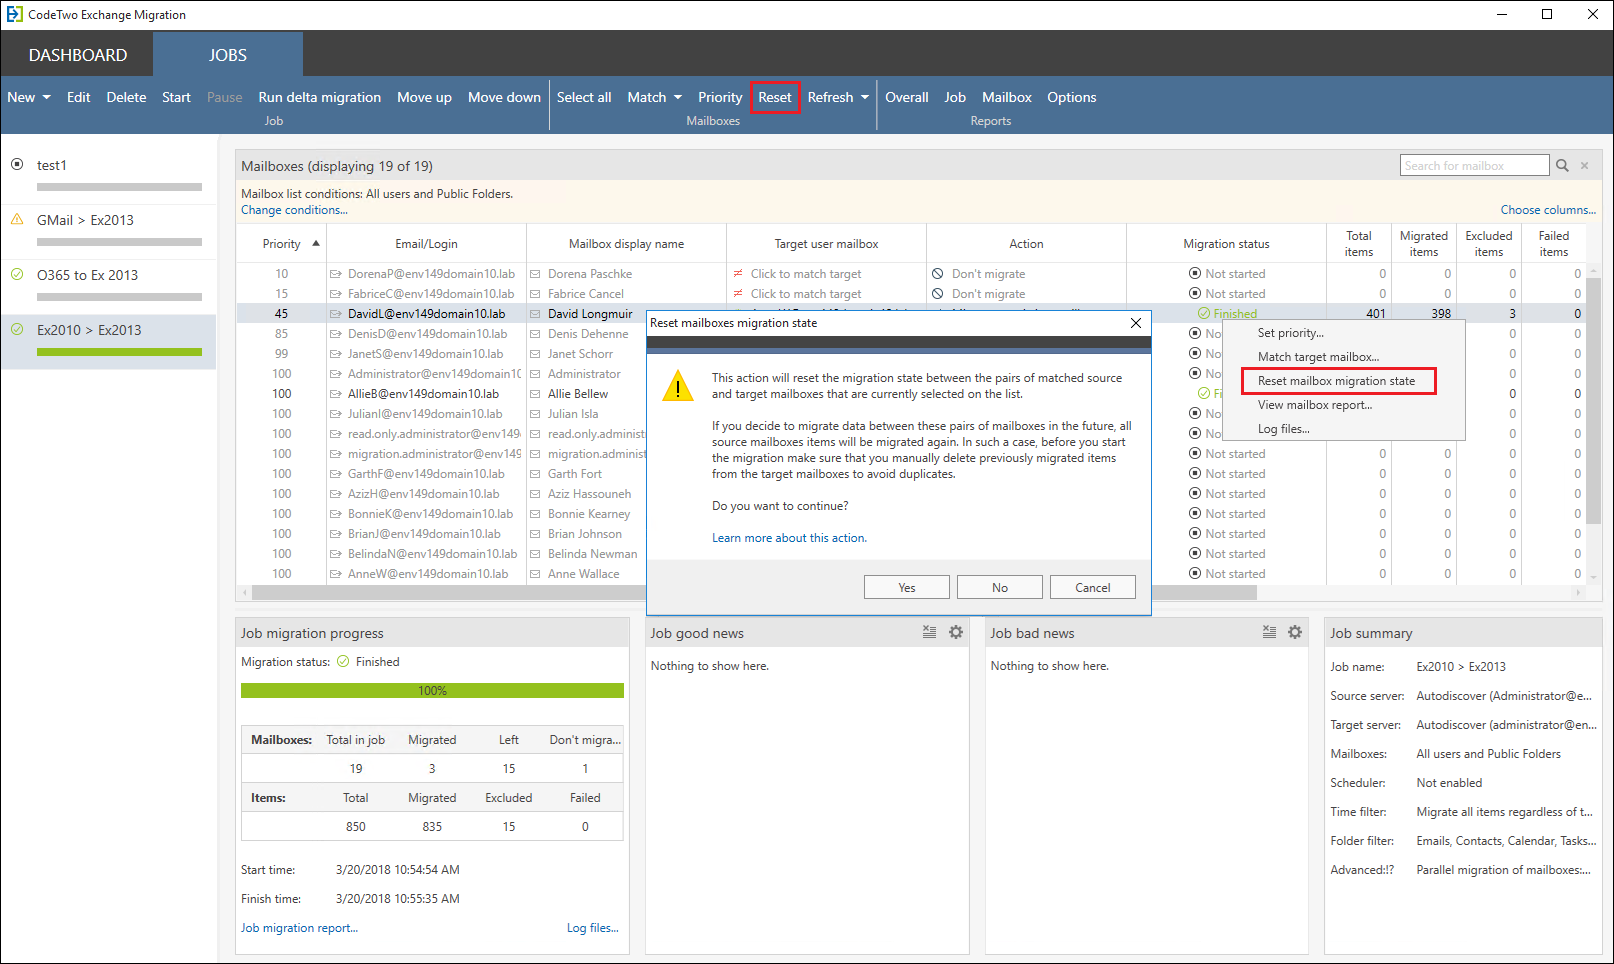Viewport: 1614px width, 964px height.
Task: Open the Match dropdown menu
Action: pos(654,97)
